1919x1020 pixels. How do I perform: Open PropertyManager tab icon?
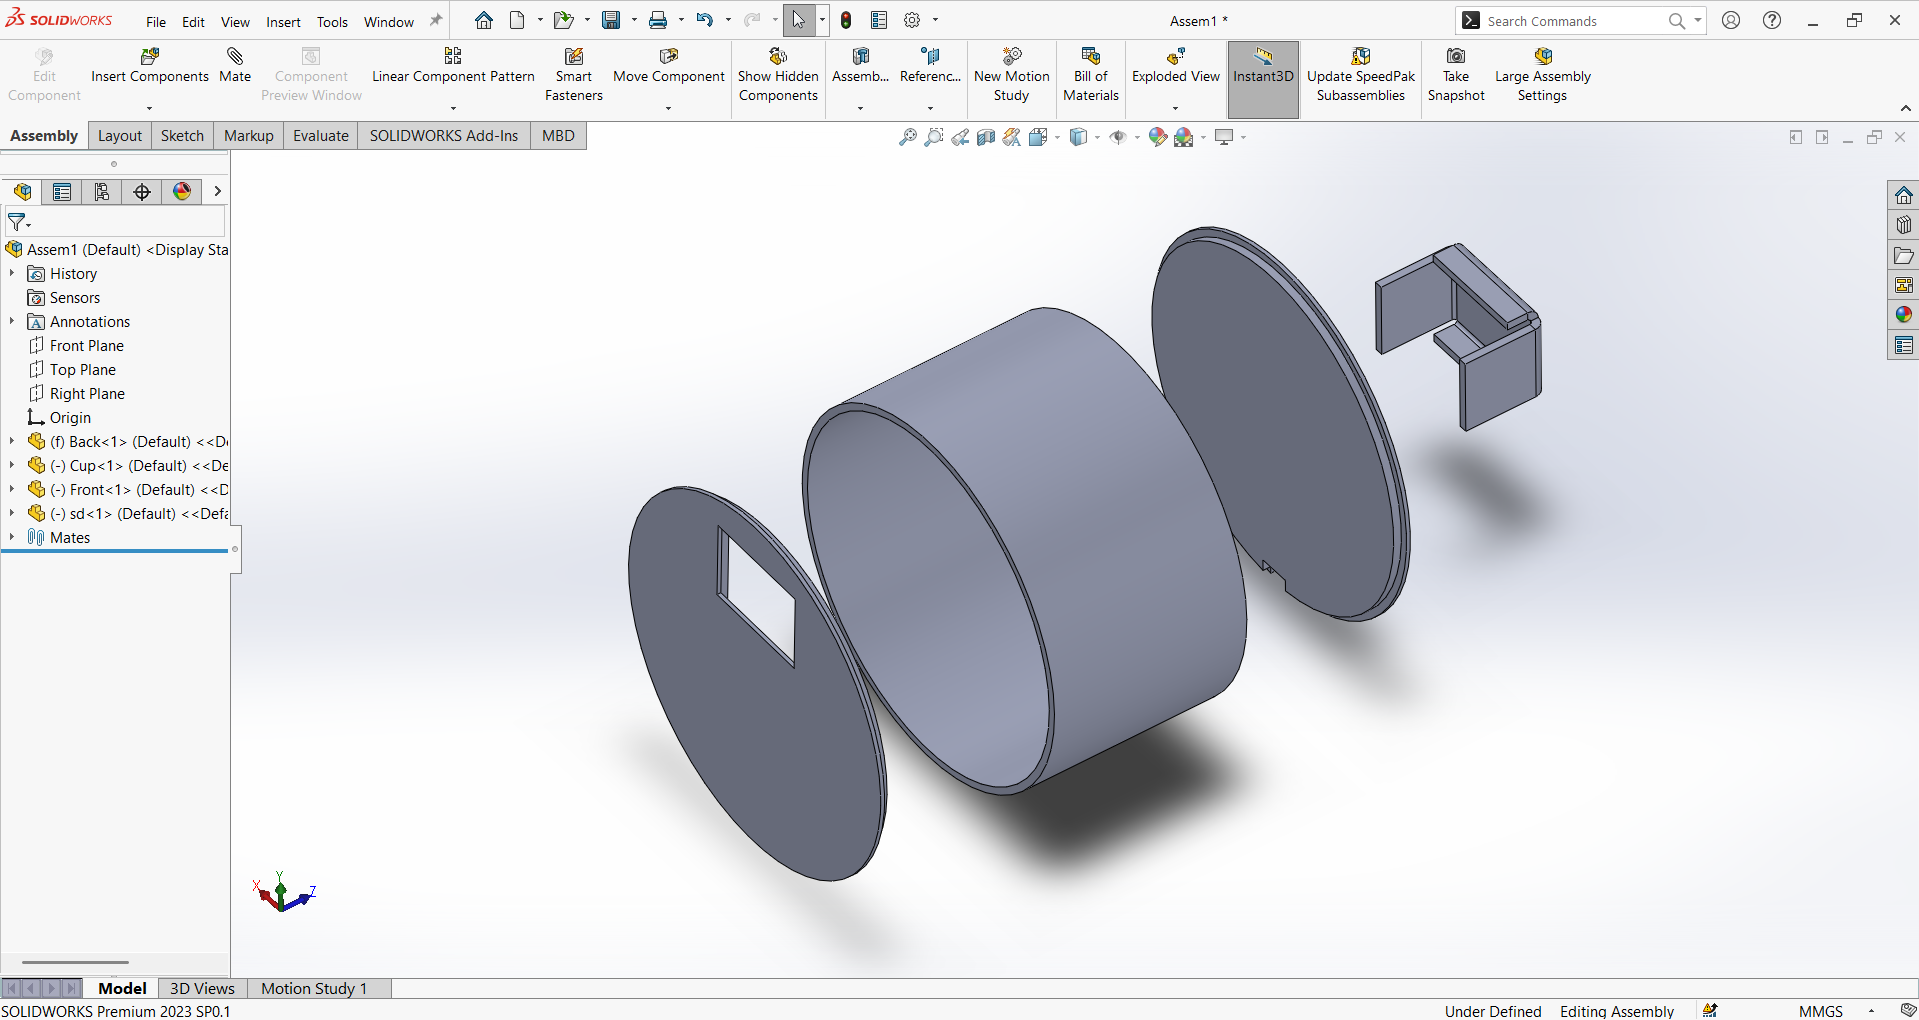pos(62,192)
